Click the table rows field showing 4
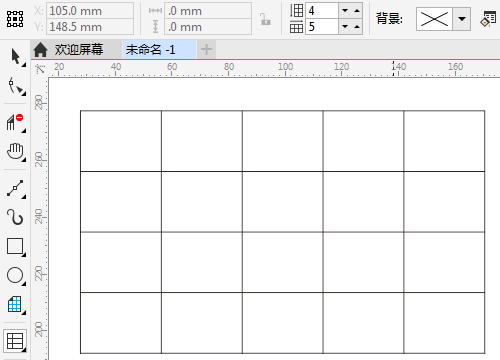The image size is (500, 360). click(x=322, y=11)
